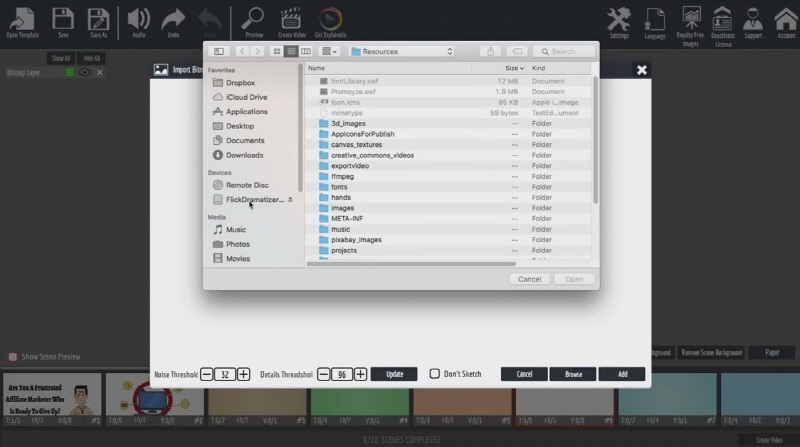Go back in file dialog navigation
This screenshot has height=447, width=800.
tap(242, 51)
